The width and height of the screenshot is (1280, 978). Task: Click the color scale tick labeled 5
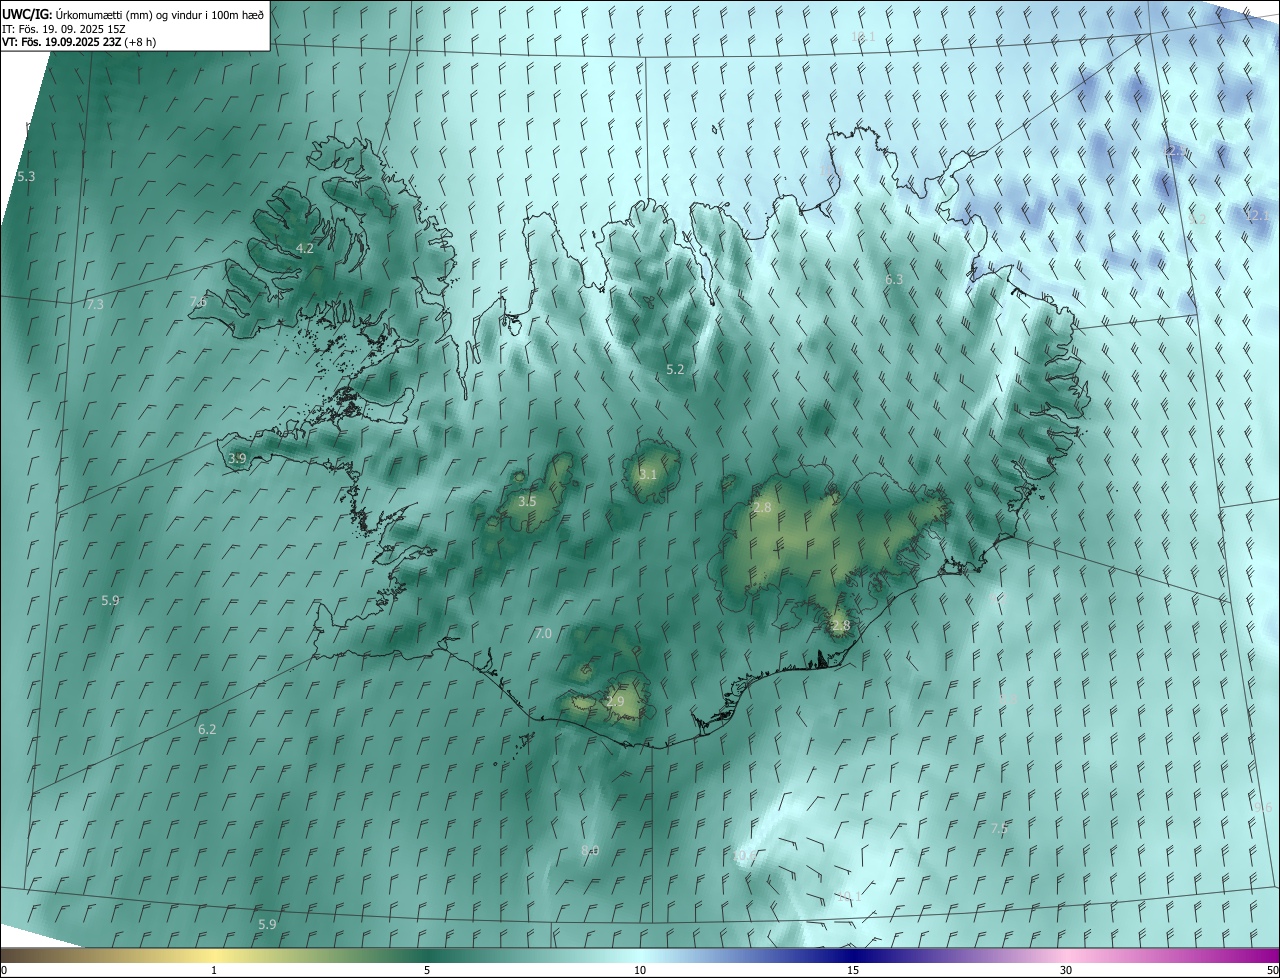coord(427,970)
